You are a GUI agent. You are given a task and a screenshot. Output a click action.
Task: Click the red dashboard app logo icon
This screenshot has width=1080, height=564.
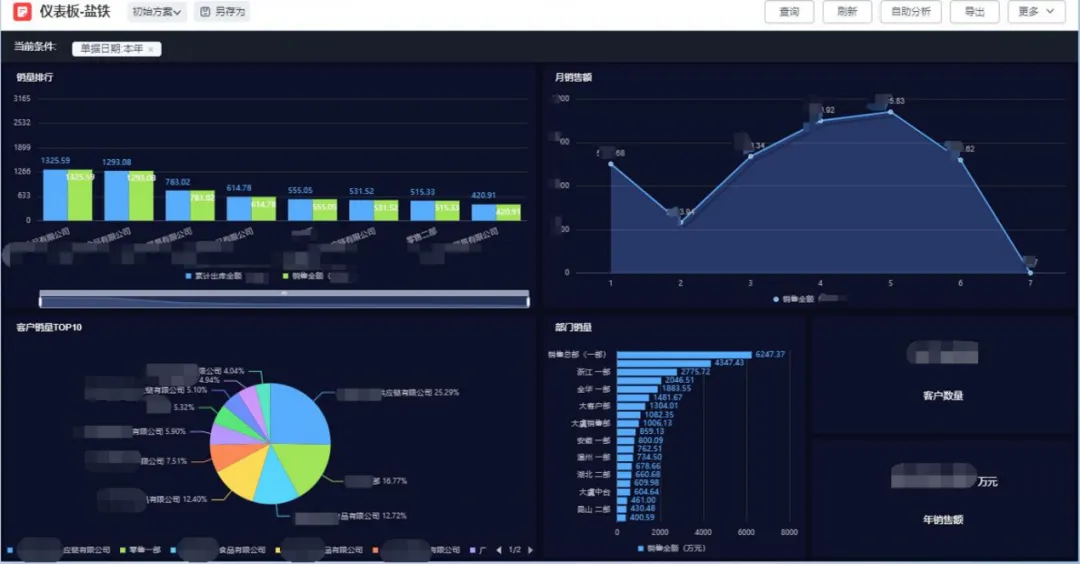(20, 12)
